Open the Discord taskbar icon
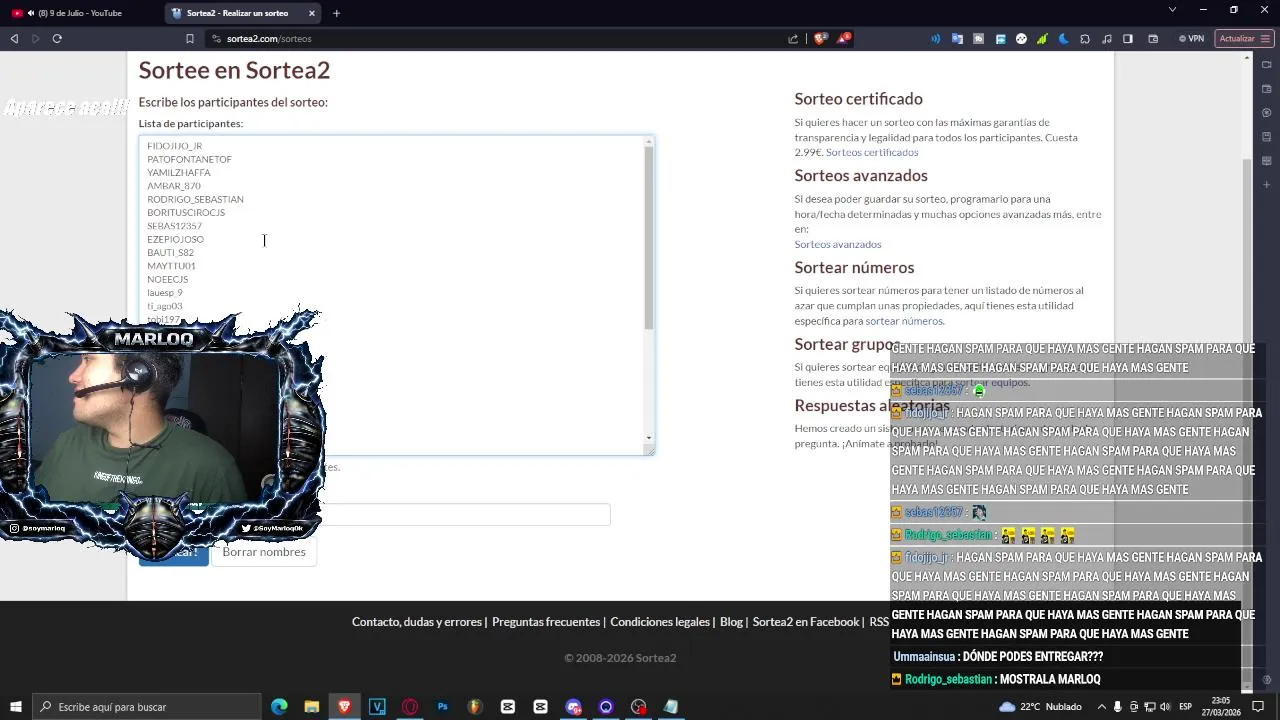The height and width of the screenshot is (720, 1280). coord(573,707)
